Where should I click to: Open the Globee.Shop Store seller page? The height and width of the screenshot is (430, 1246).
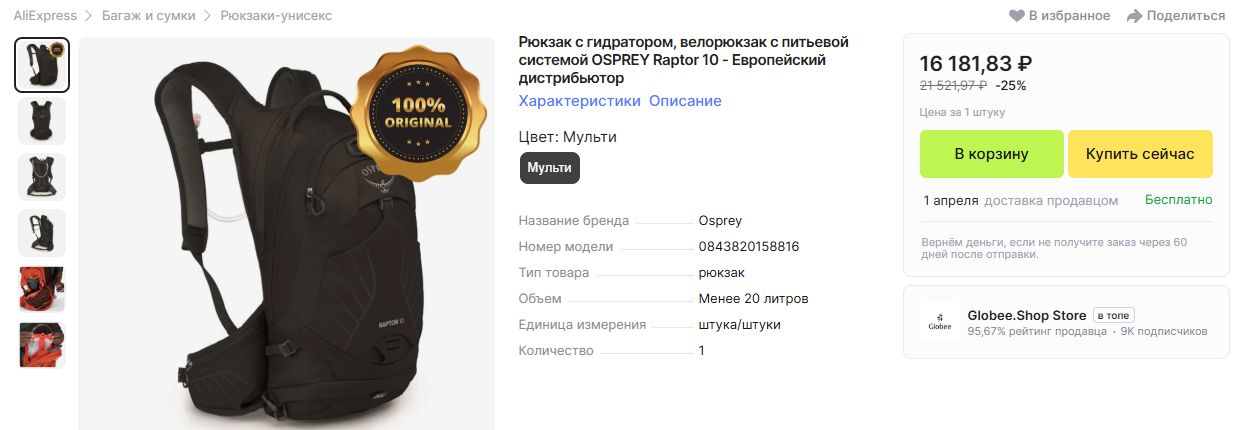[x=1027, y=315]
